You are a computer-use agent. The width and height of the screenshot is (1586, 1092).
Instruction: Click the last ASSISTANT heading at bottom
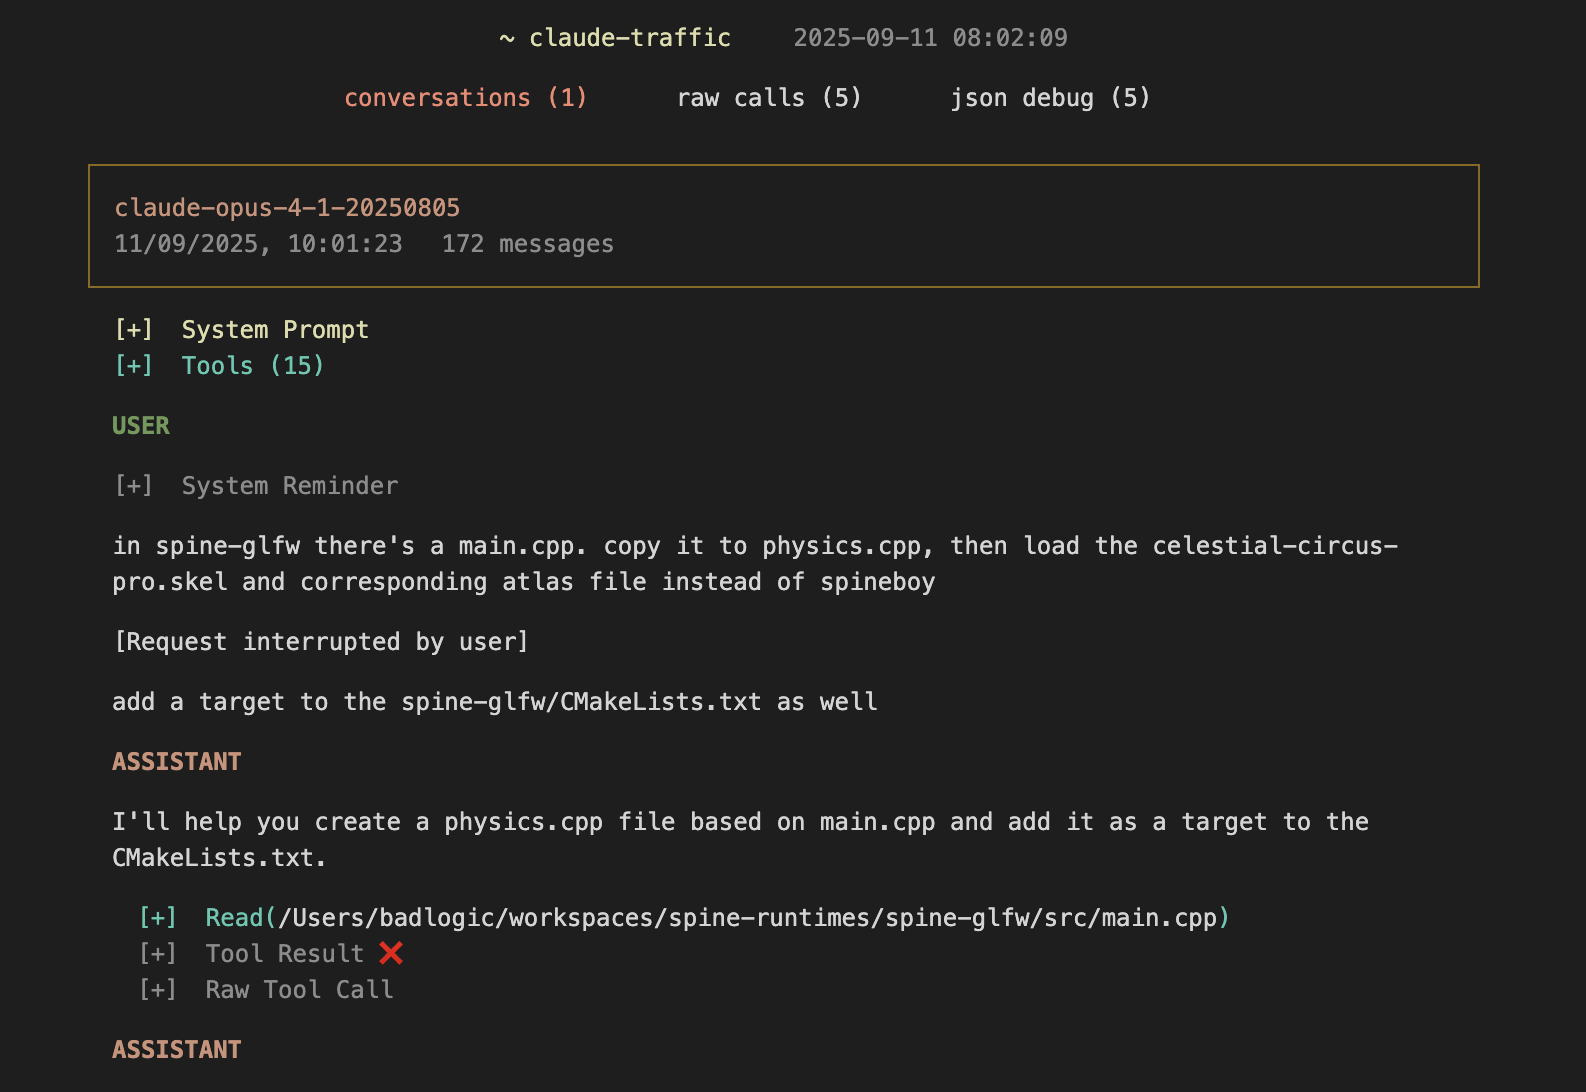point(177,1050)
